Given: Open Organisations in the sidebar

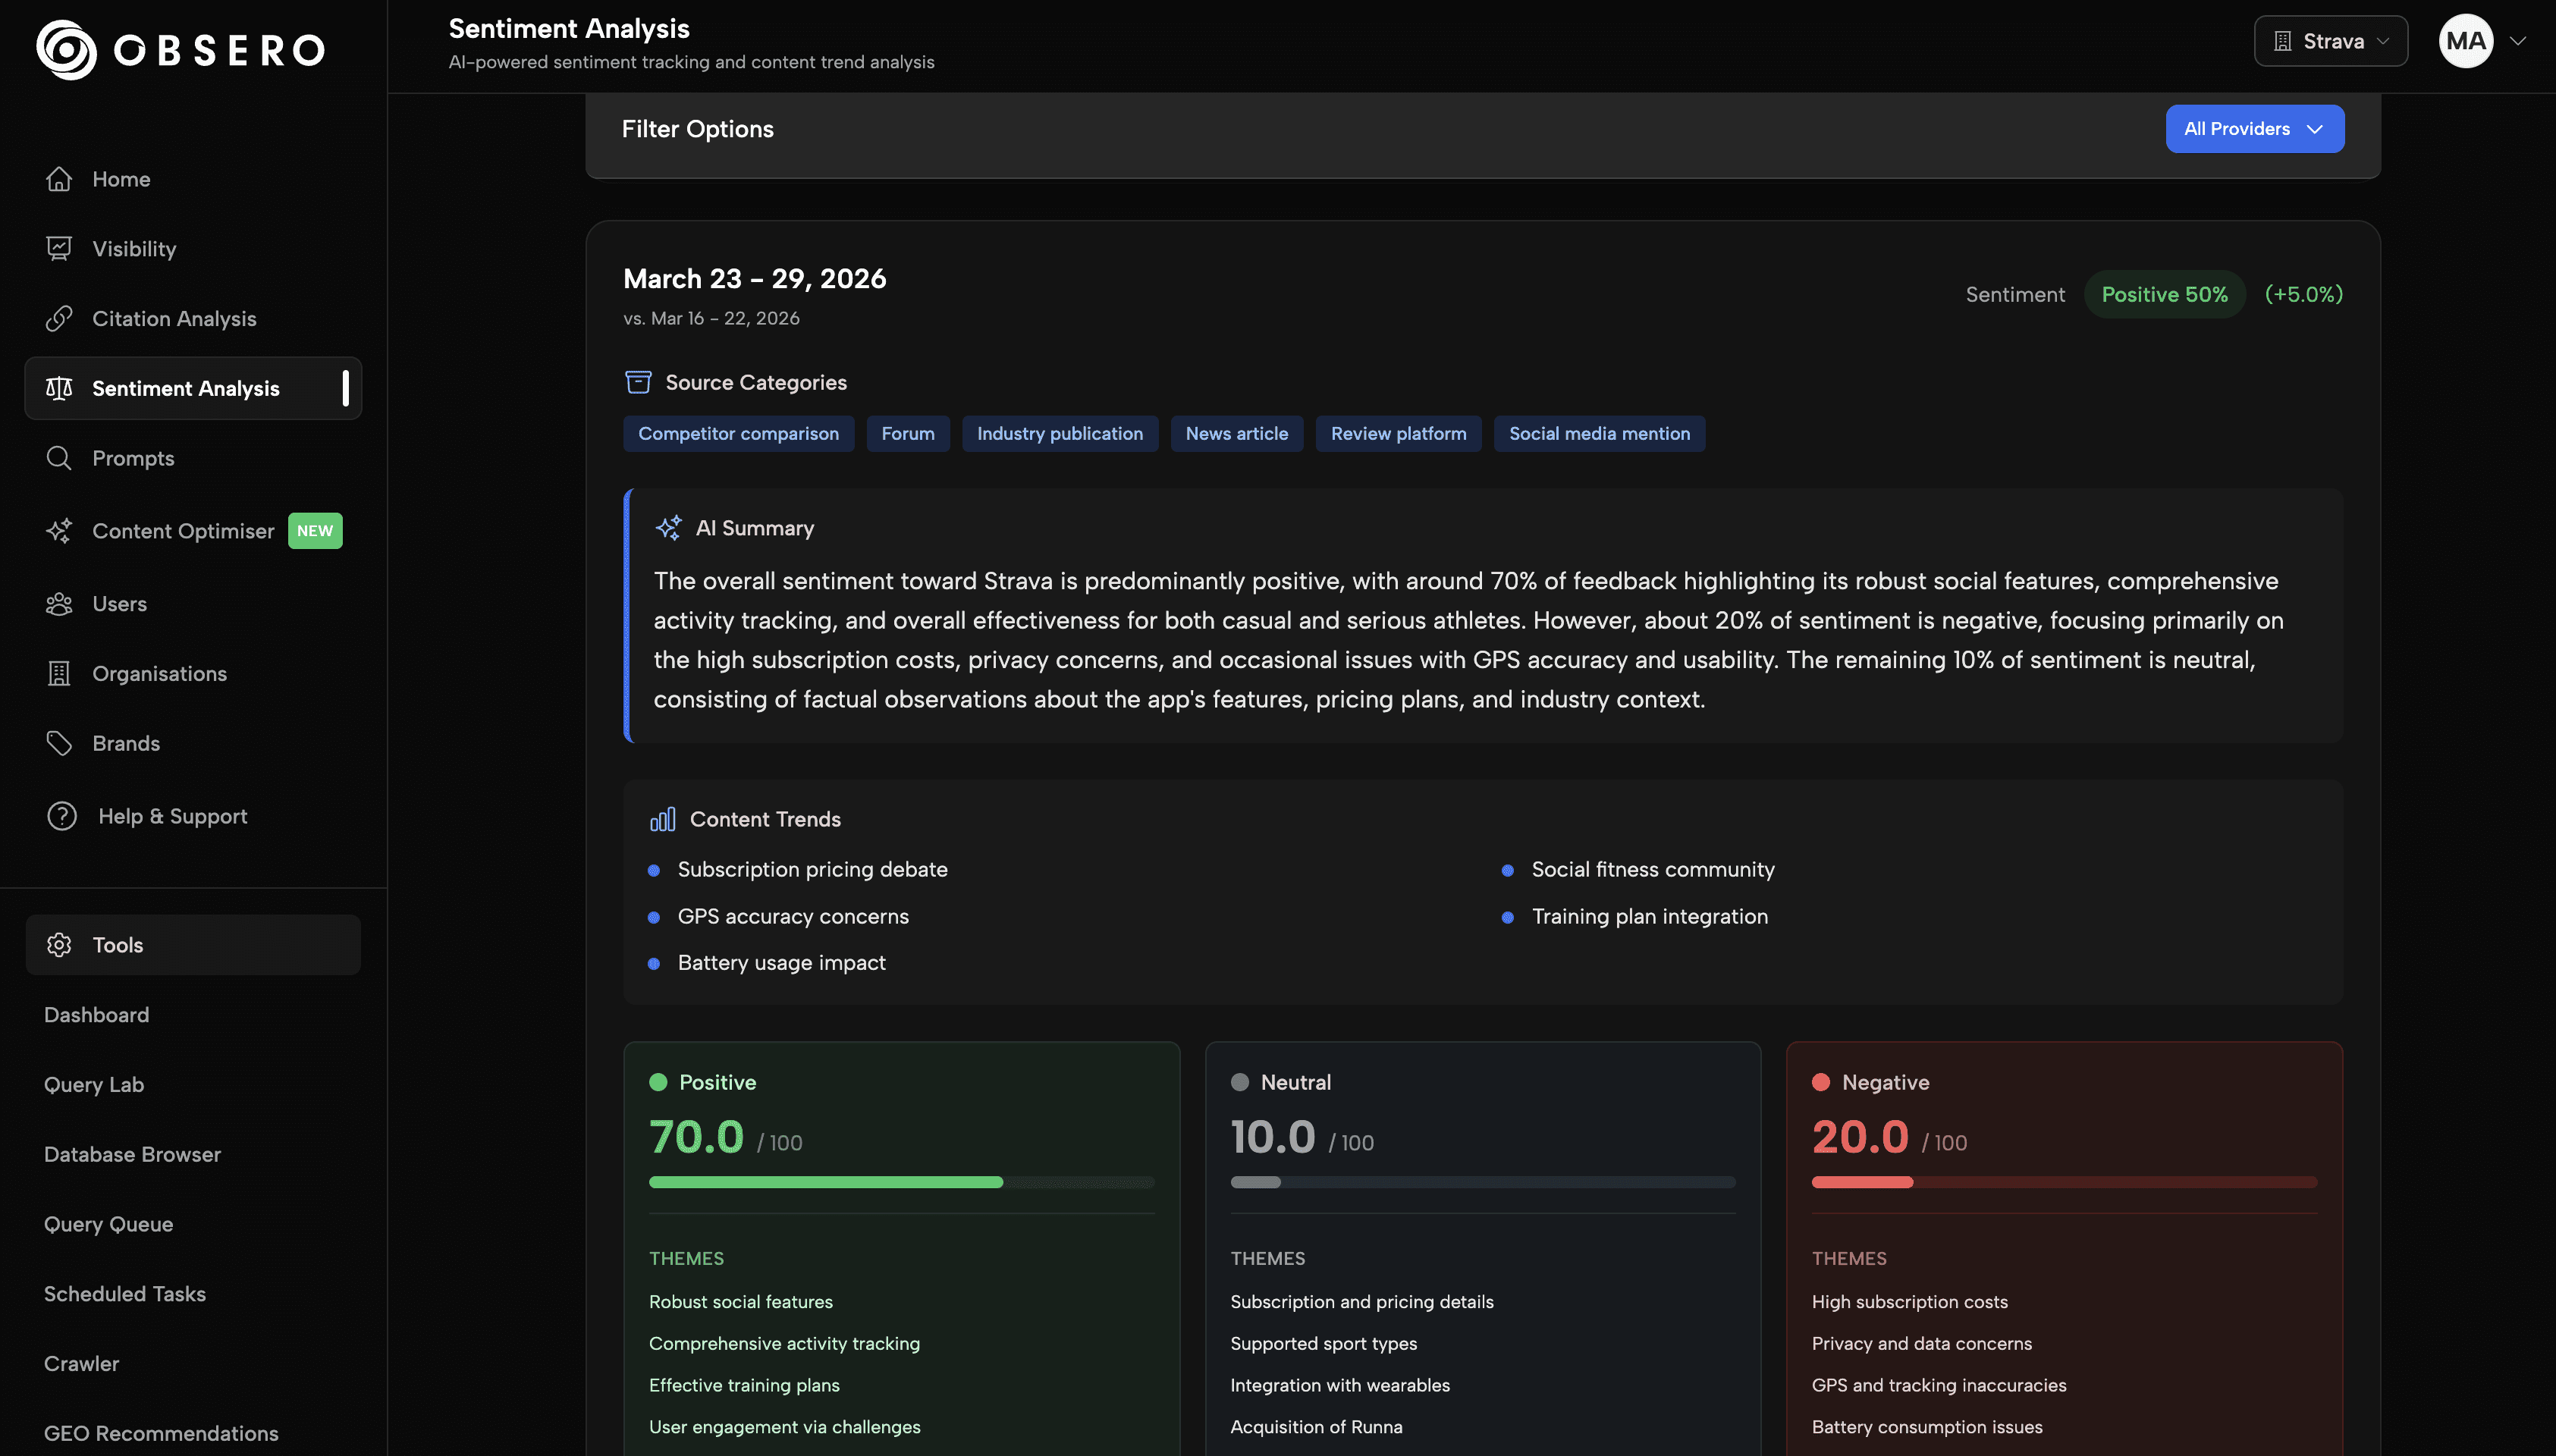Looking at the screenshot, I should click(160, 674).
